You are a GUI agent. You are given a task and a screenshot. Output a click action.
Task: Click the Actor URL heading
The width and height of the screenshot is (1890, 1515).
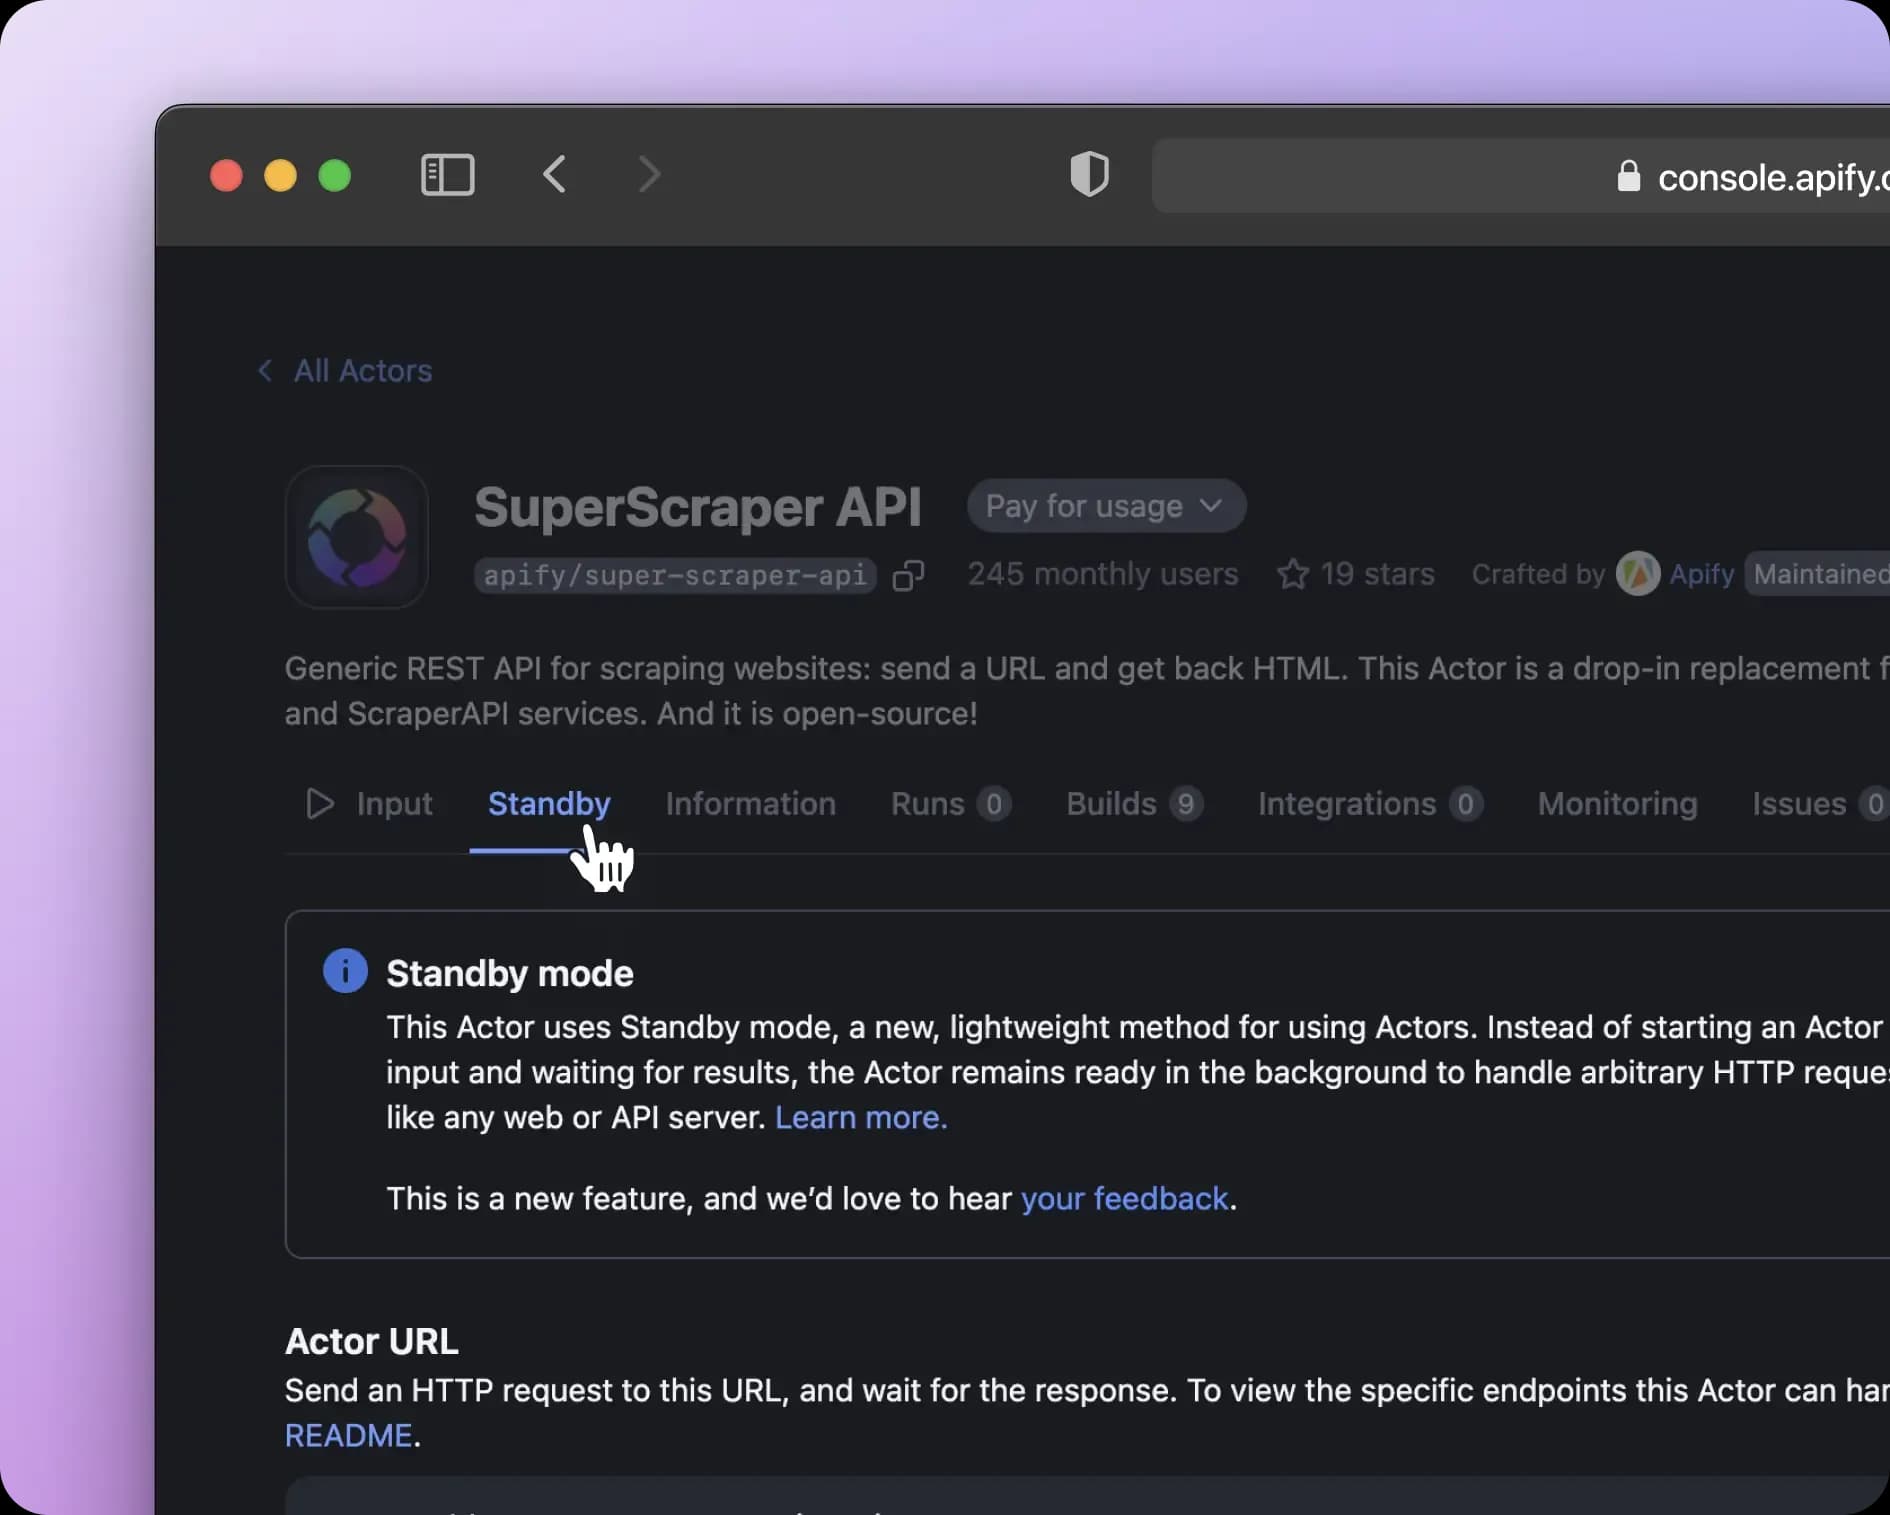(x=372, y=1341)
